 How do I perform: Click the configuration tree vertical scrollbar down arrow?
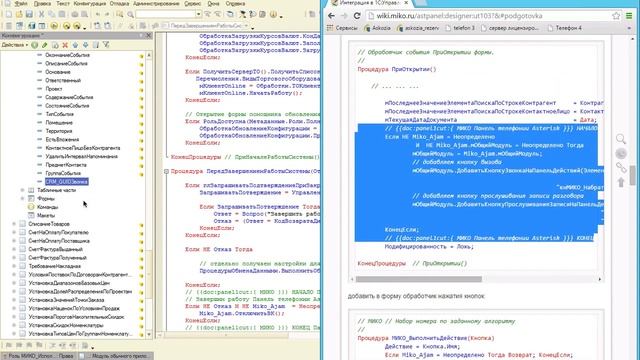(149, 334)
